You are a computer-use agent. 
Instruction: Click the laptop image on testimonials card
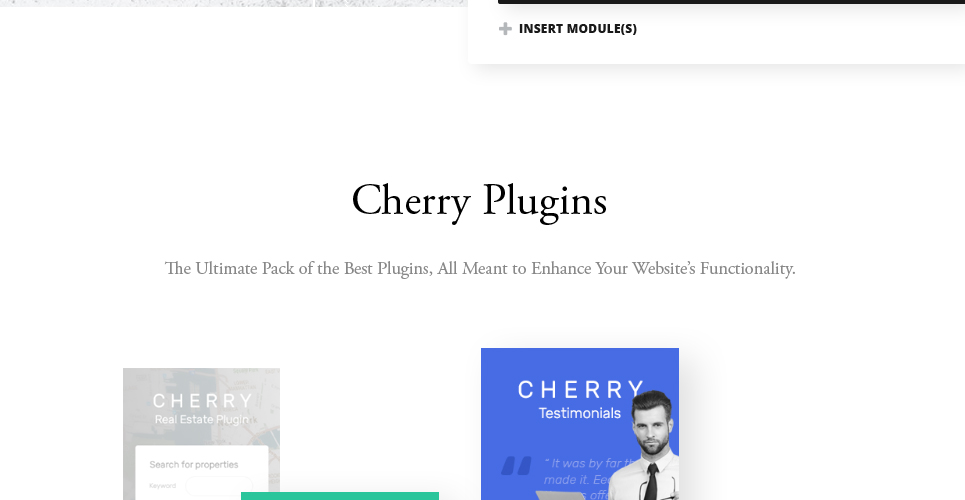(560, 495)
